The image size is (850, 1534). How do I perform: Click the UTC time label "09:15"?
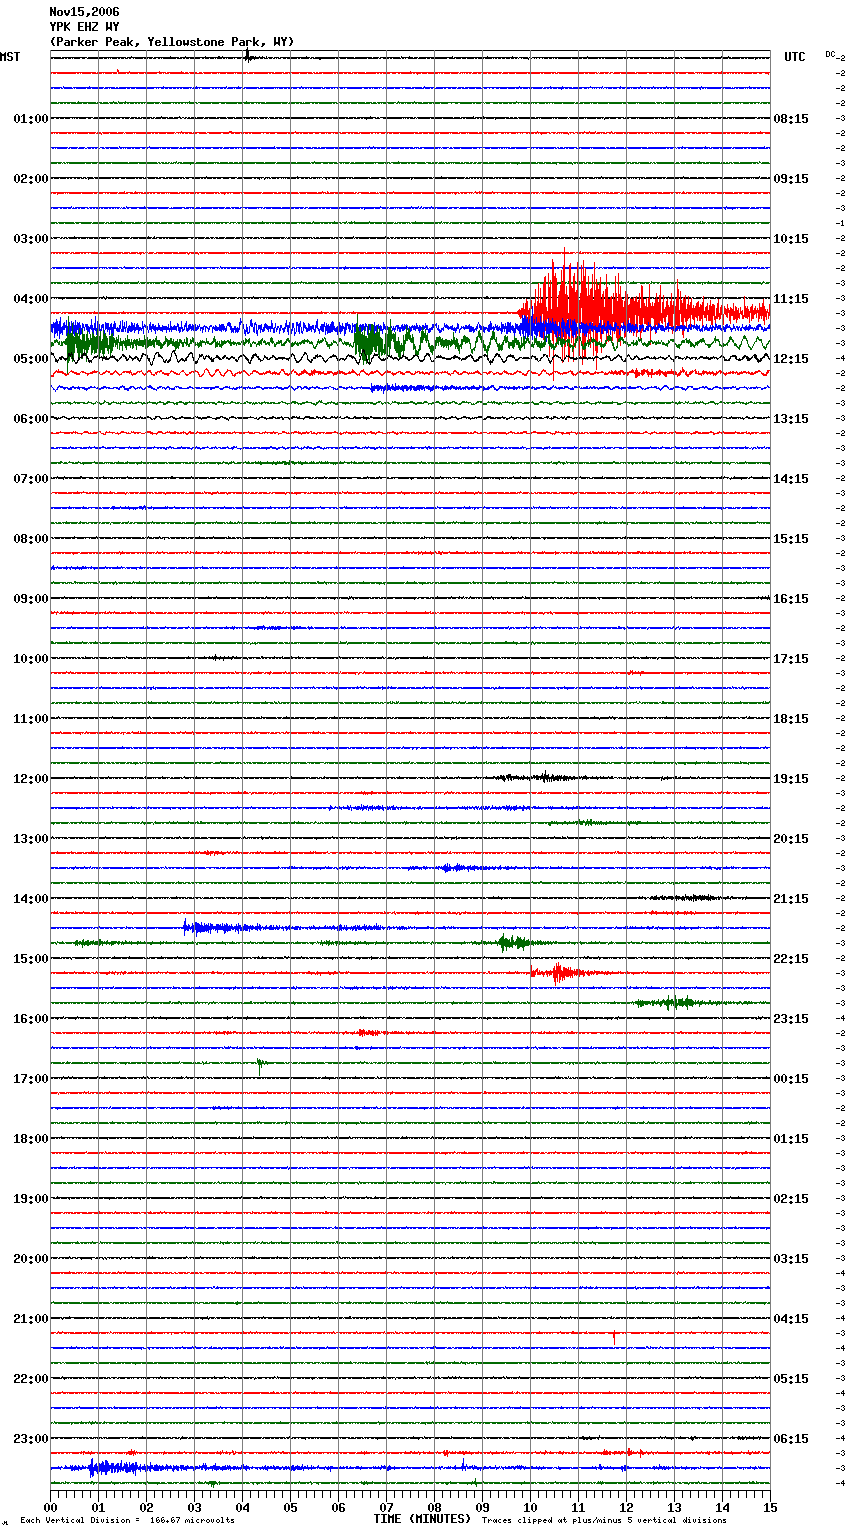[x=791, y=179]
